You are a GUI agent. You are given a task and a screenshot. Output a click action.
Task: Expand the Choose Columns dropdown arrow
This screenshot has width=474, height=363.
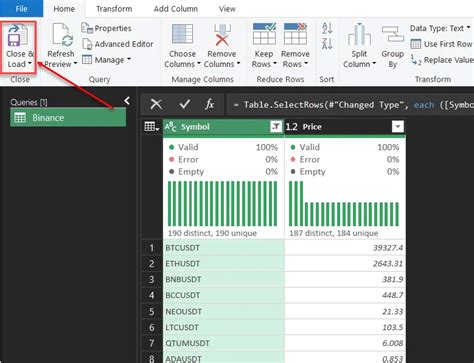199,64
